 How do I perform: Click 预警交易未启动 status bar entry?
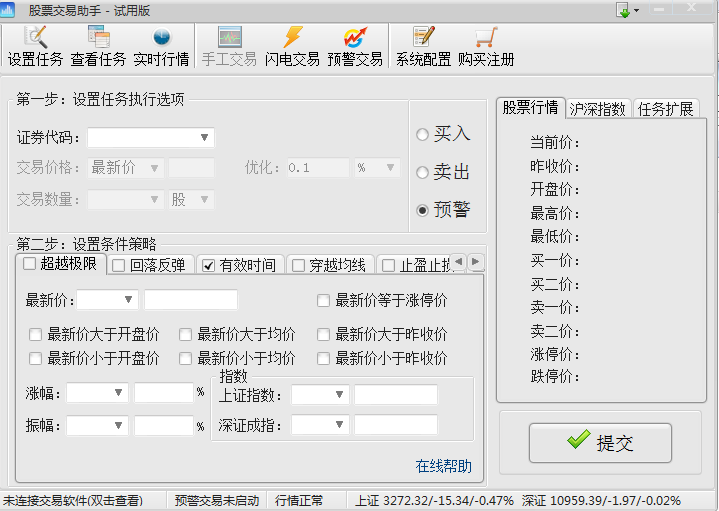(x=217, y=500)
